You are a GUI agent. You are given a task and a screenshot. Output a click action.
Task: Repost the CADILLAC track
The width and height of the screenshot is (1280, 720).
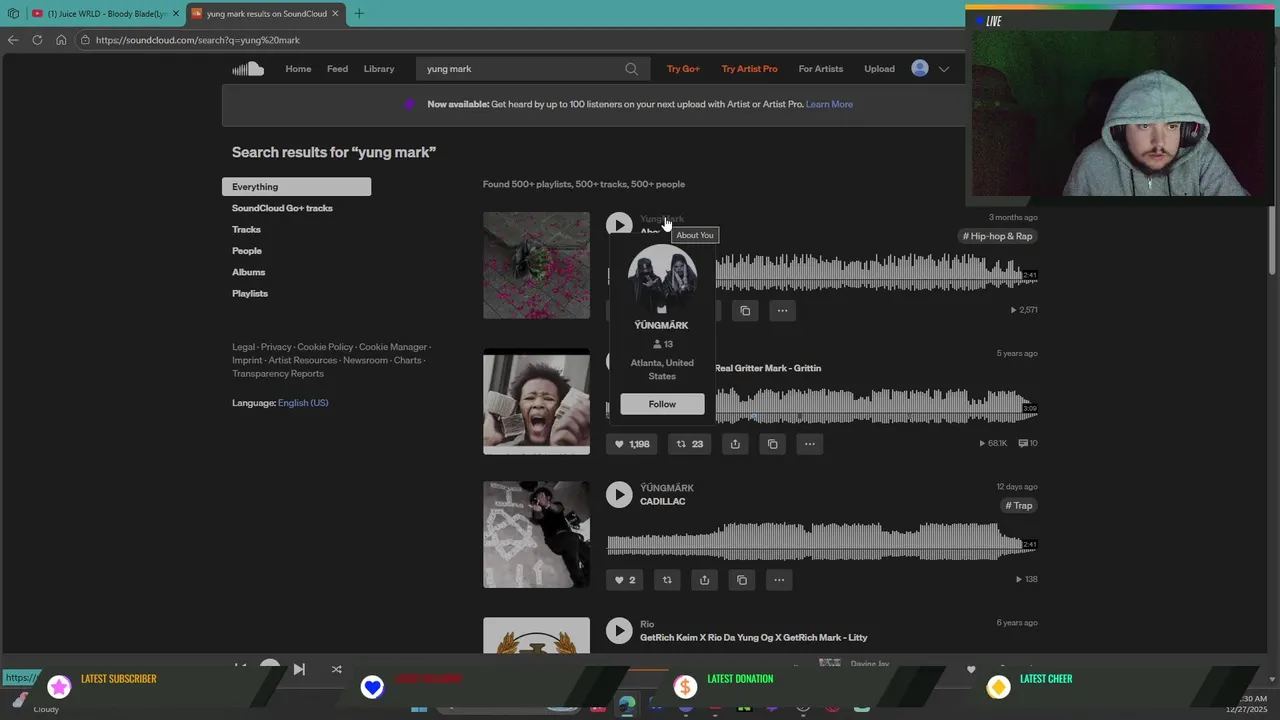click(667, 580)
